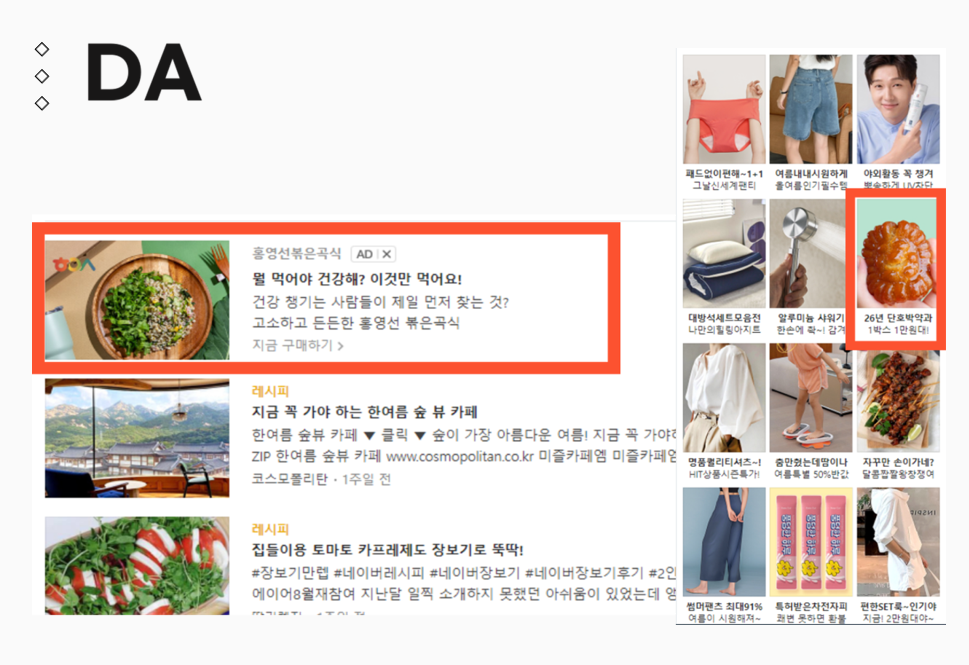Viewport: 969px width, 665px height.
Task: Click the sunscreen man 야외활동 꼭 챙겨 ad
Action: [x=898, y=121]
